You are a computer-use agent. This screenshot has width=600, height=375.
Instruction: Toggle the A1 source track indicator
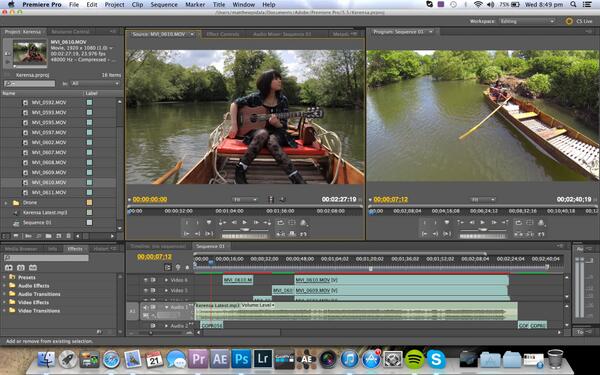(132, 311)
